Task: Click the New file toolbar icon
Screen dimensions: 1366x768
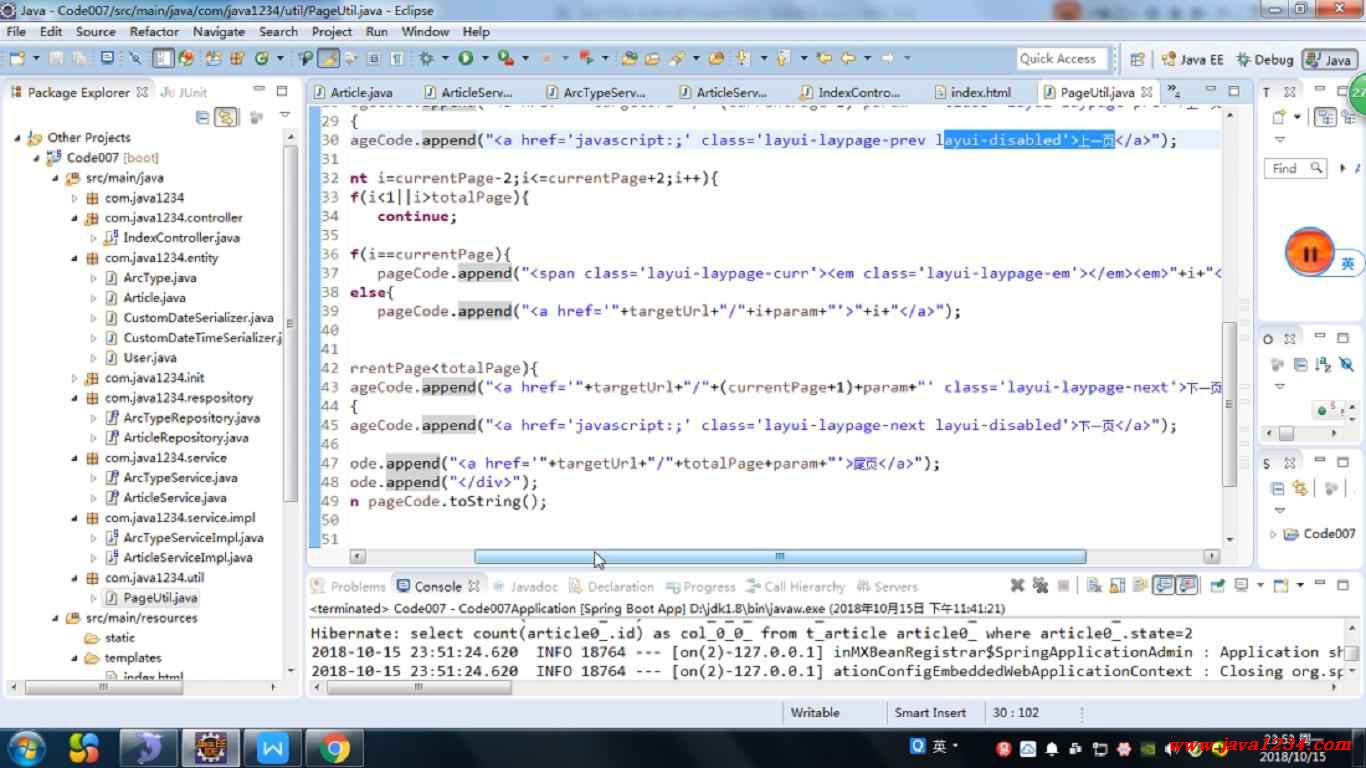Action: 17,58
